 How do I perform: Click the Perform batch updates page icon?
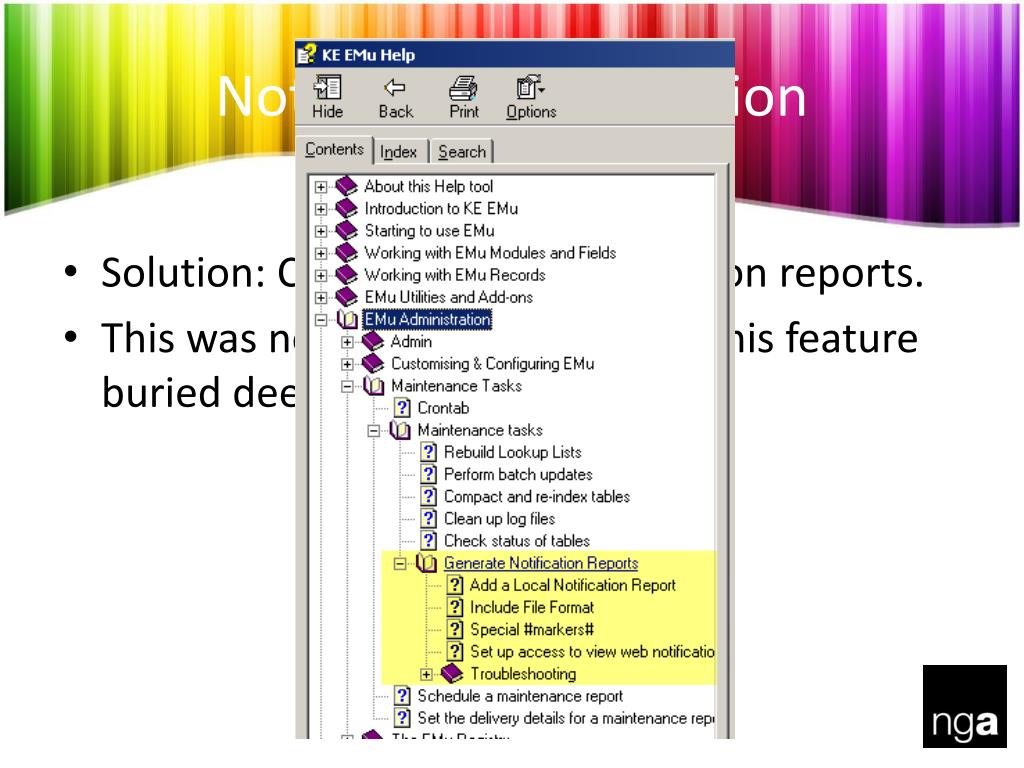coord(429,475)
